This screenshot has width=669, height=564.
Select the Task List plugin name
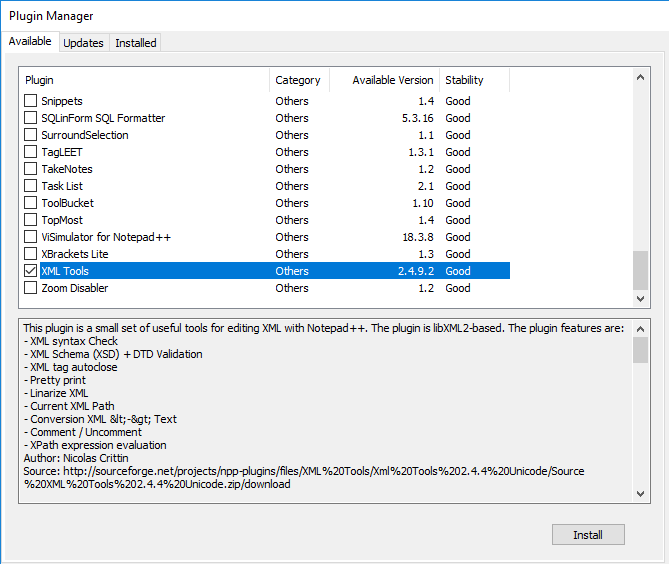pos(62,186)
